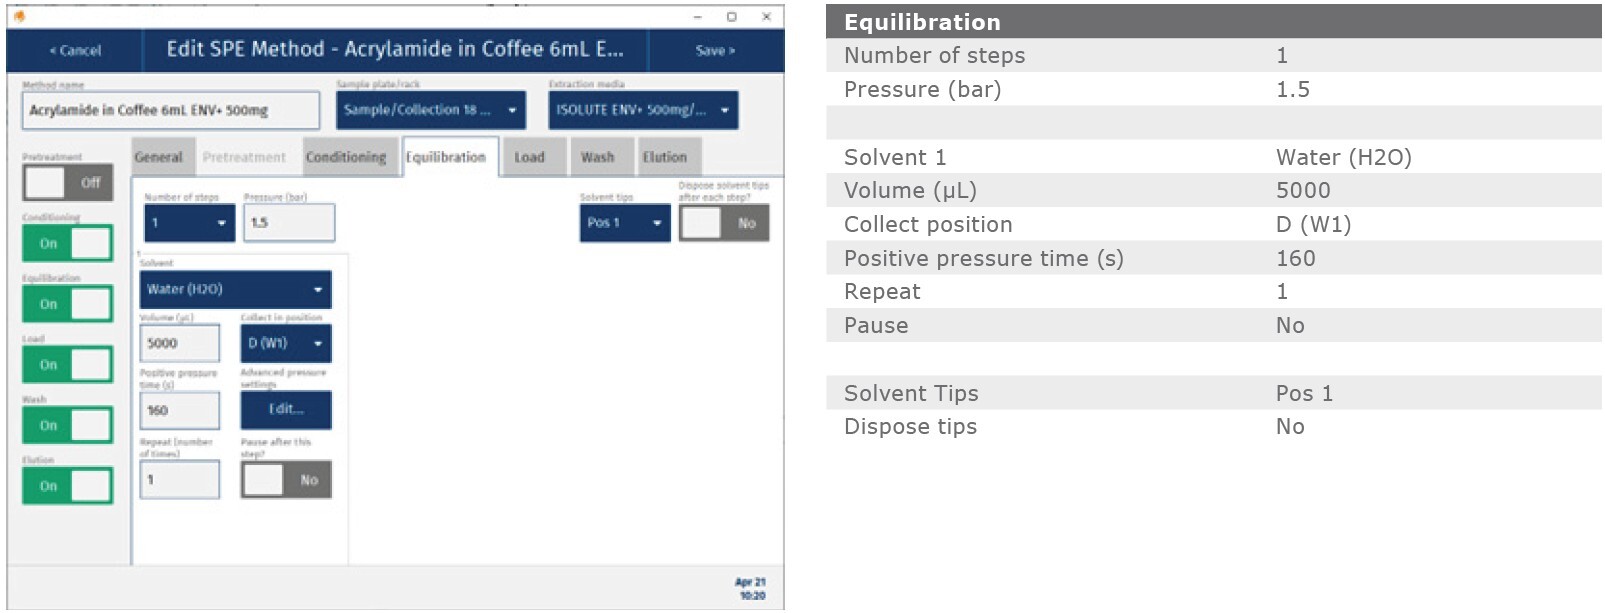Minimize the application window
Screen dimensions: 1605x613
[697, 17]
